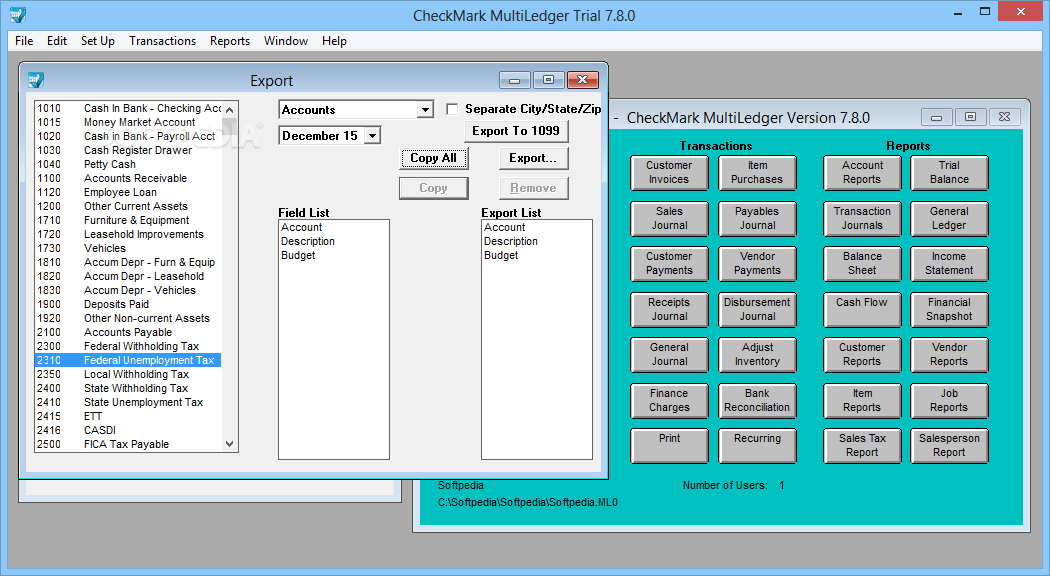This screenshot has height=576, width=1050.
Task: Open the File menu
Action: 24,41
